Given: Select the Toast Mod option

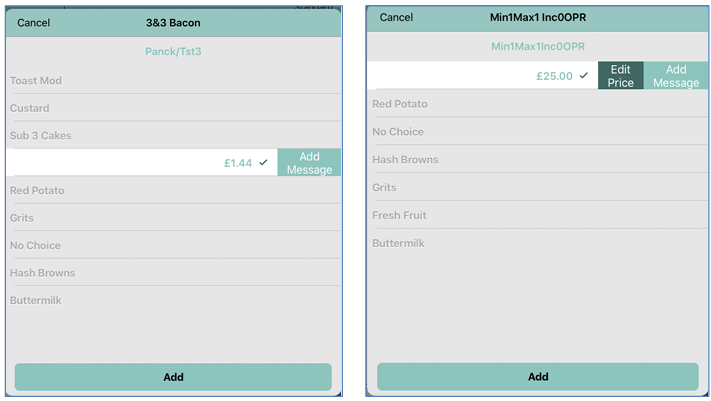Looking at the screenshot, I should 36,80.
